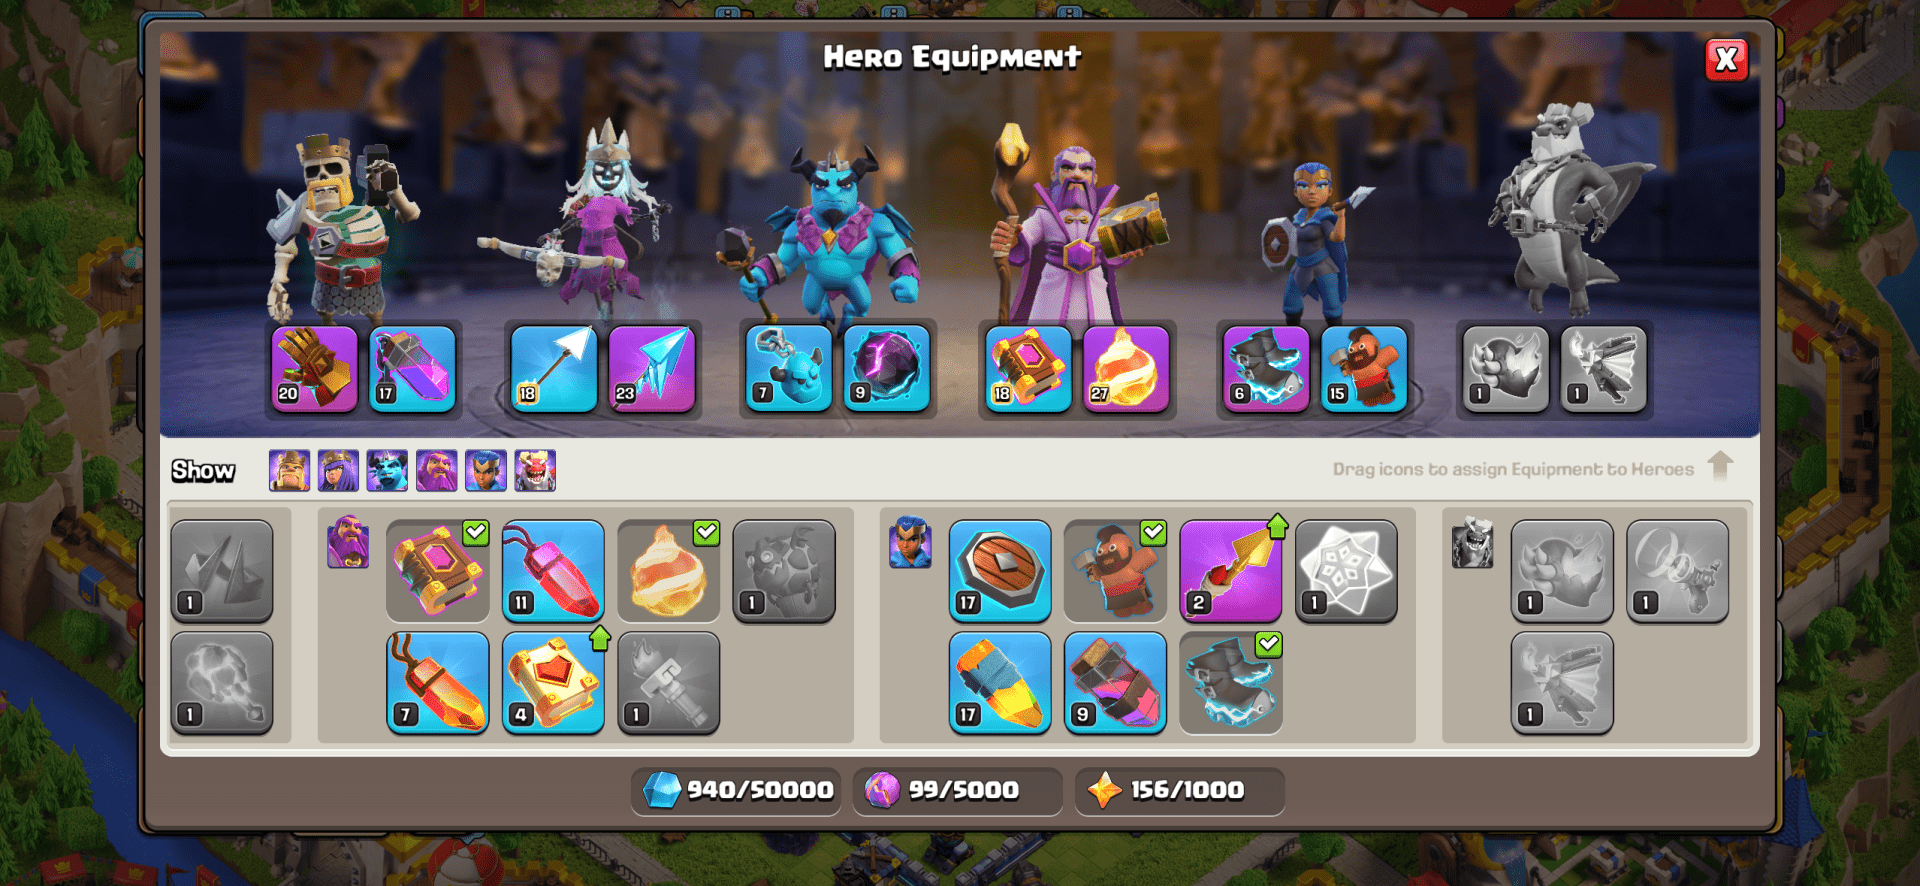Select the Minion Prince's level 9 dark orb
This screenshot has height=886, width=1920.
pos(887,368)
